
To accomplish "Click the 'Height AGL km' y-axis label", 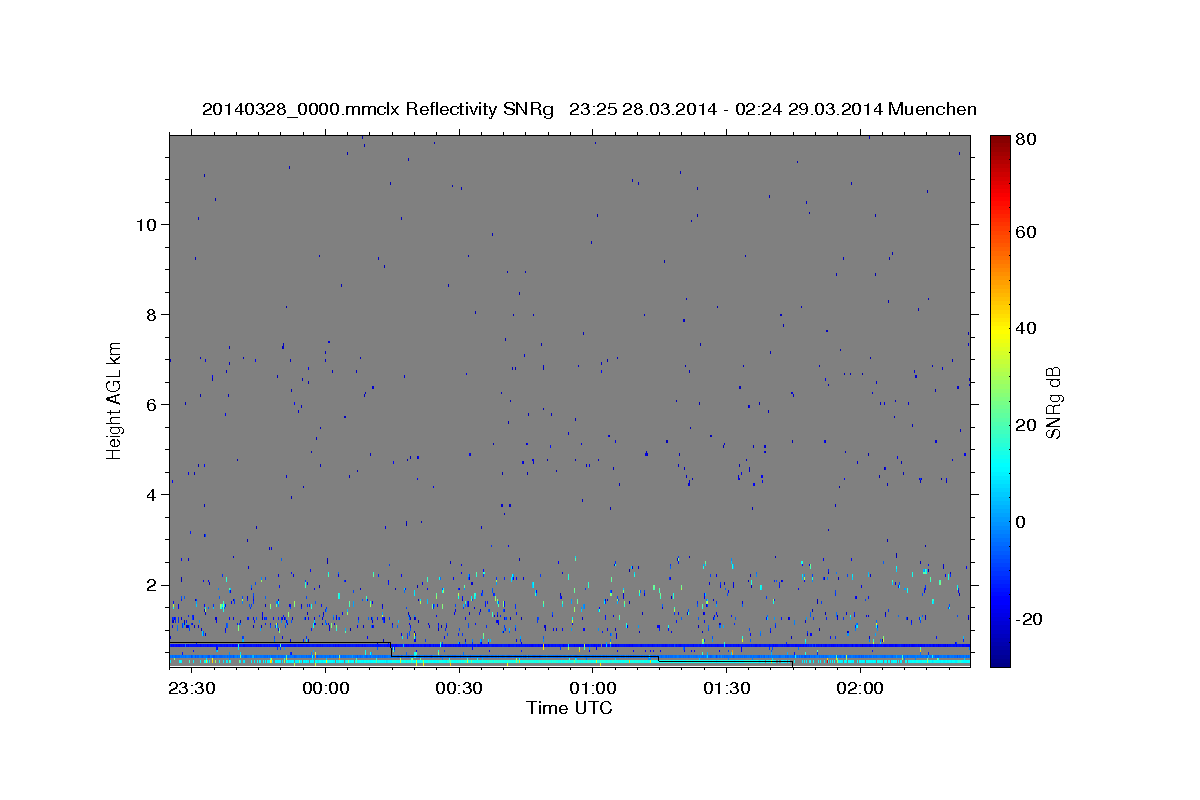I will coord(114,400).
